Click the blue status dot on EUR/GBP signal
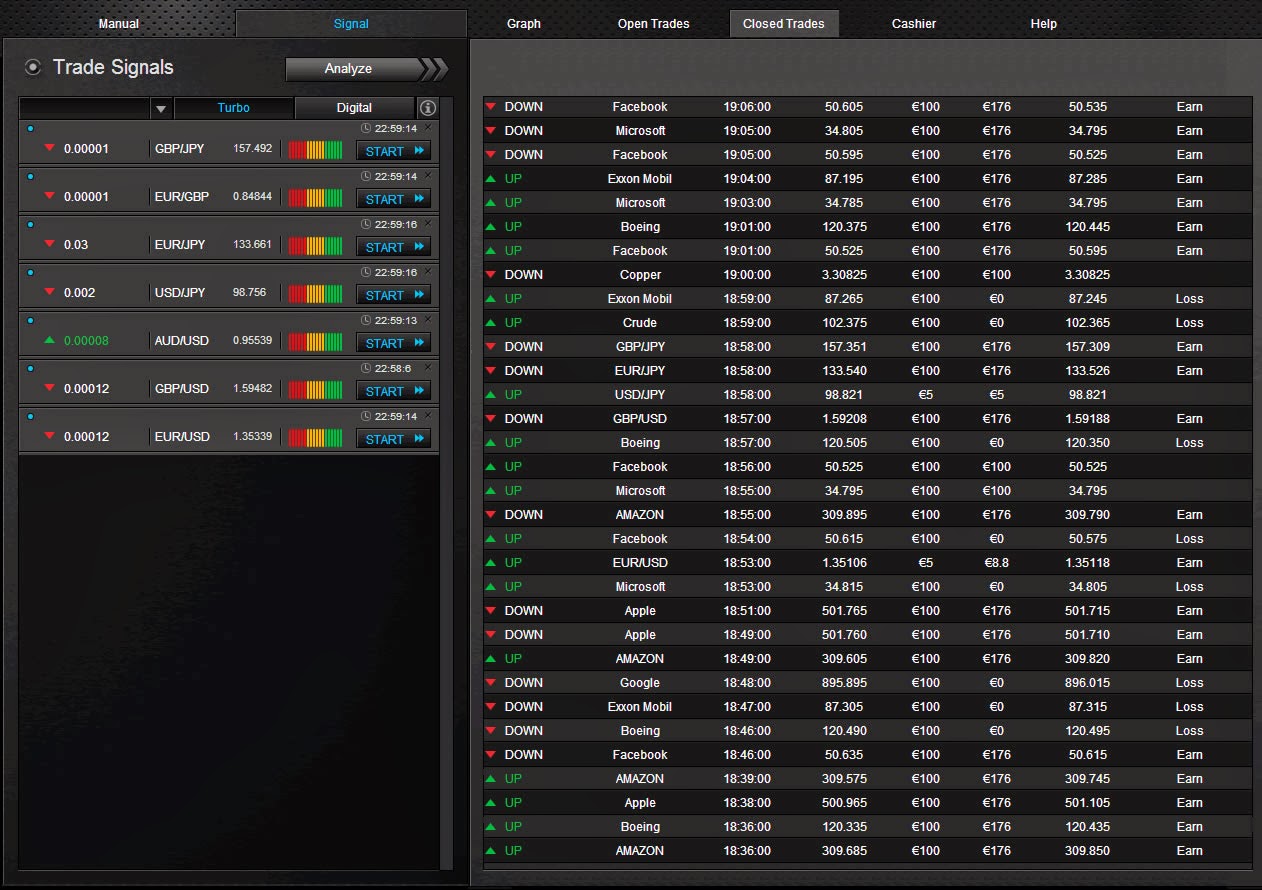Image resolution: width=1262 pixels, height=890 pixels. tap(30, 176)
